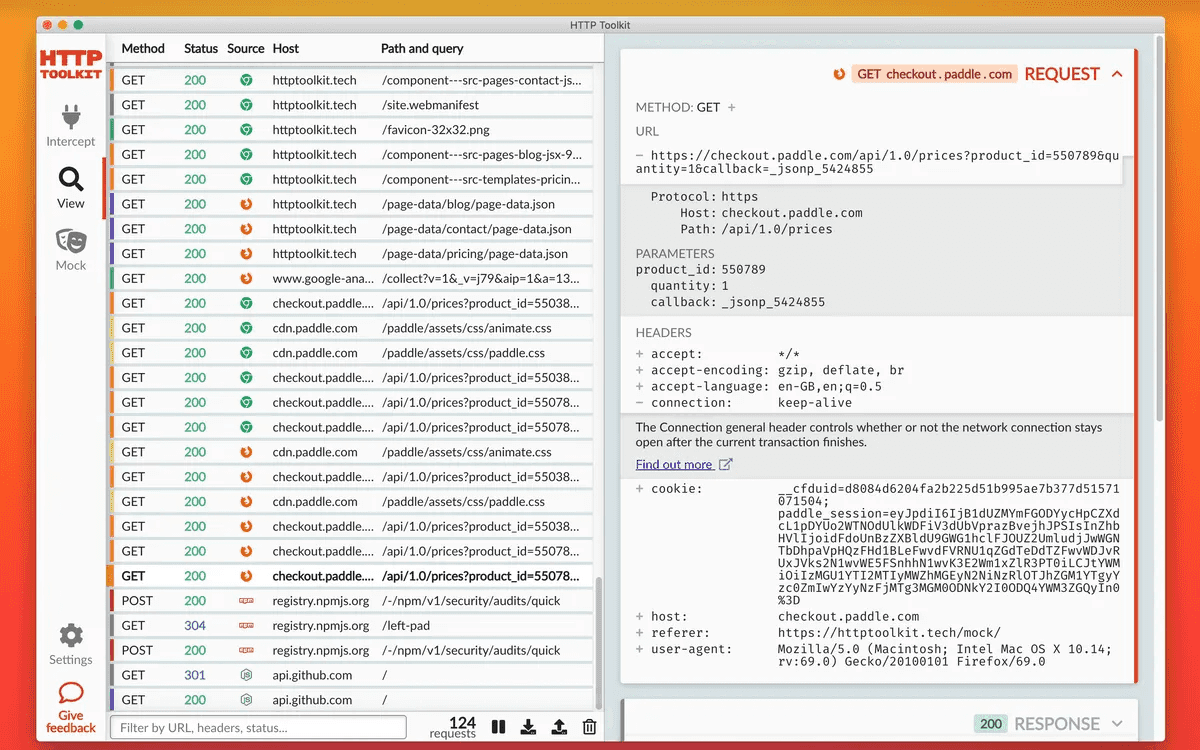Open the GET checkout.paddle.com breadcrumb pill
The image size is (1200, 750).
934,73
